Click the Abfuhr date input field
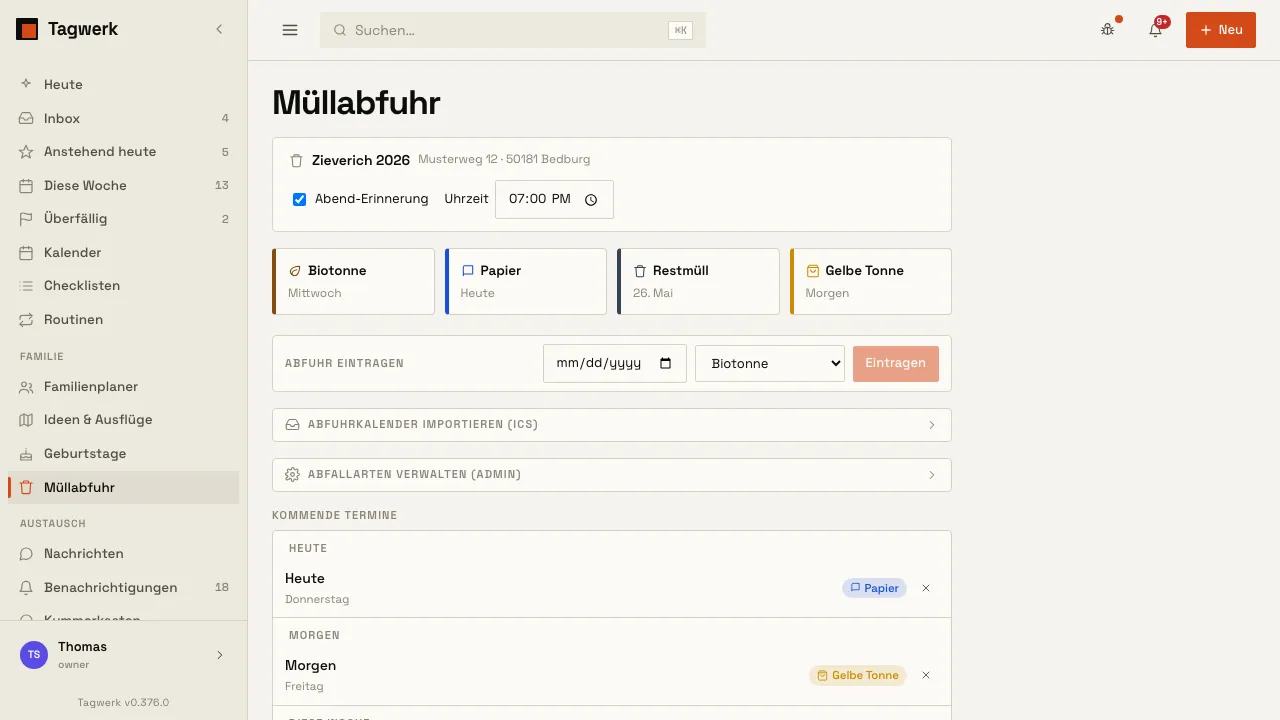1280x720 pixels. pos(615,363)
